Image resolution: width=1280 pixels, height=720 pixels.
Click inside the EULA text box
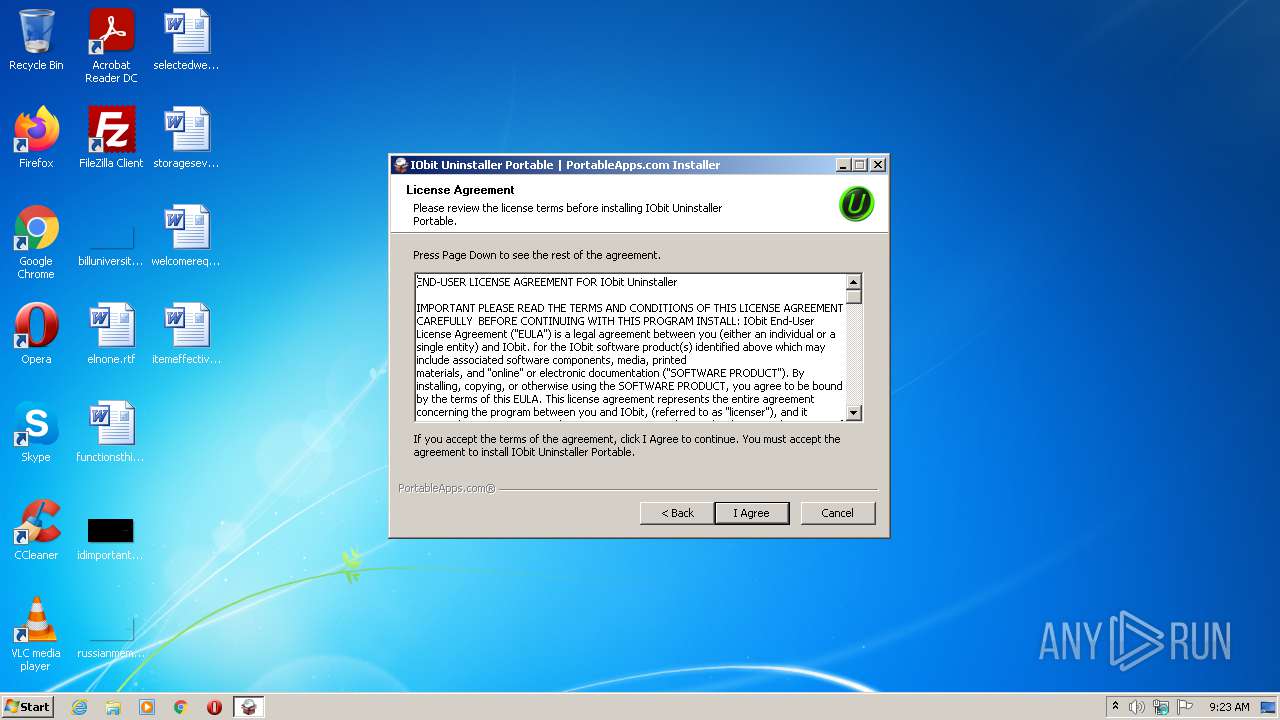630,347
